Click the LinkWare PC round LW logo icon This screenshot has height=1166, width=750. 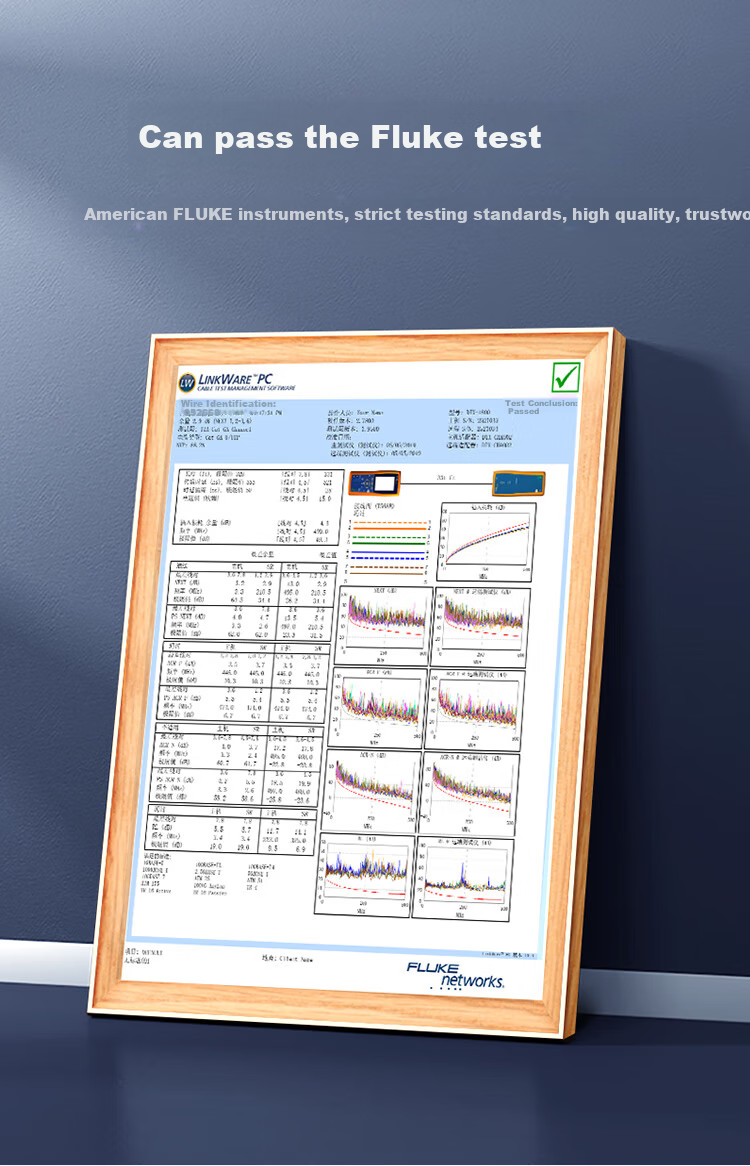[187, 382]
